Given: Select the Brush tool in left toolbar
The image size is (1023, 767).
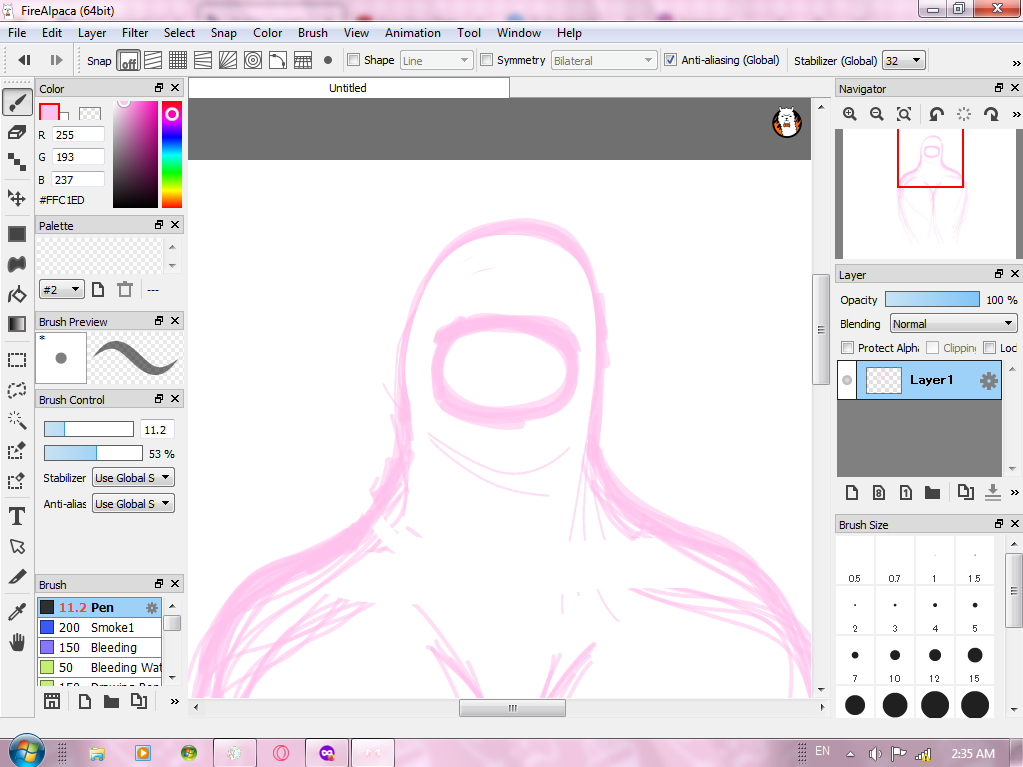Looking at the screenshot, I should pos(17,102).
